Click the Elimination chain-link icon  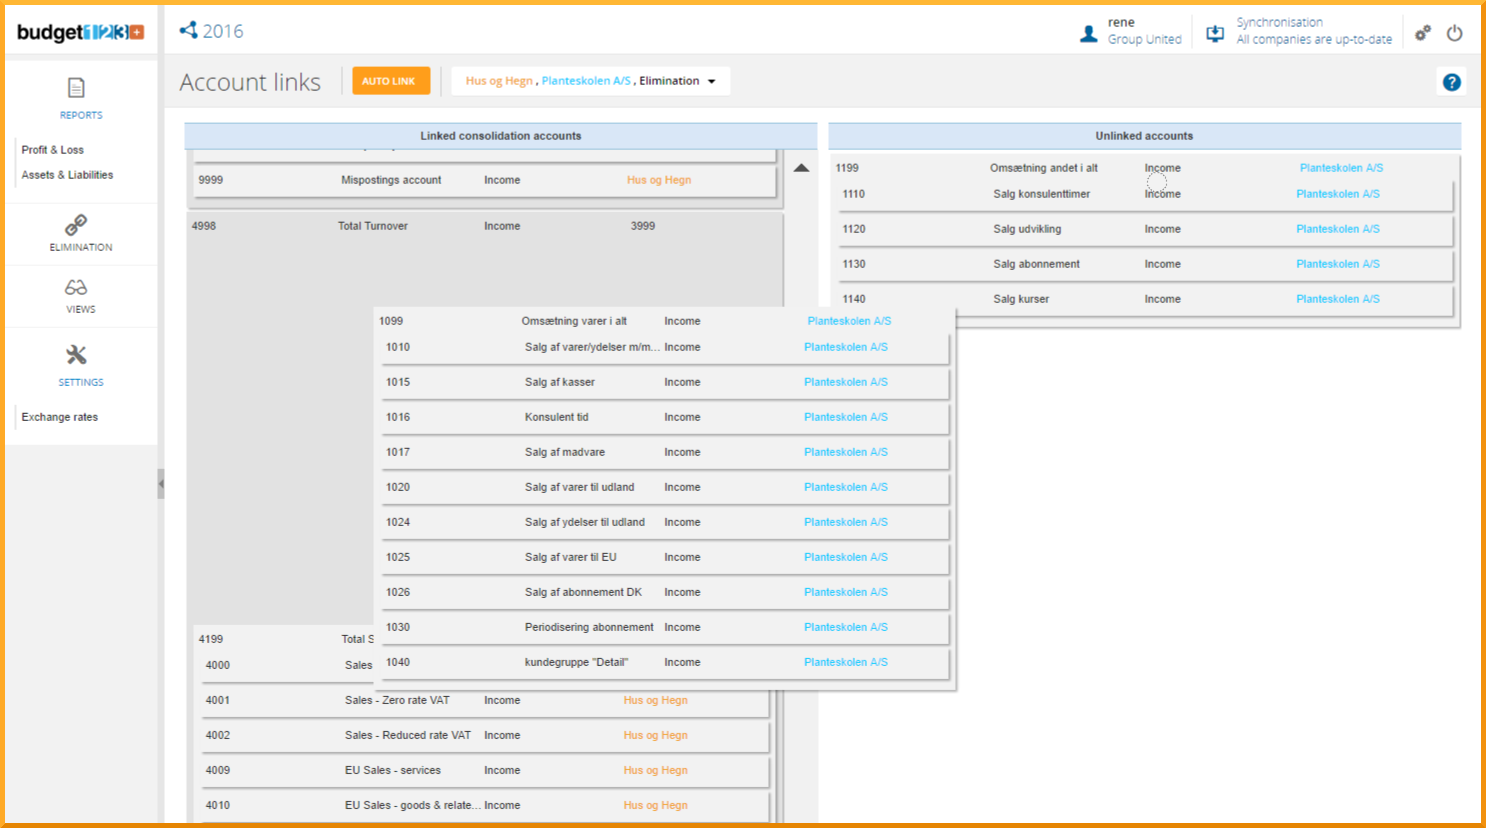(x=76, y=224)
